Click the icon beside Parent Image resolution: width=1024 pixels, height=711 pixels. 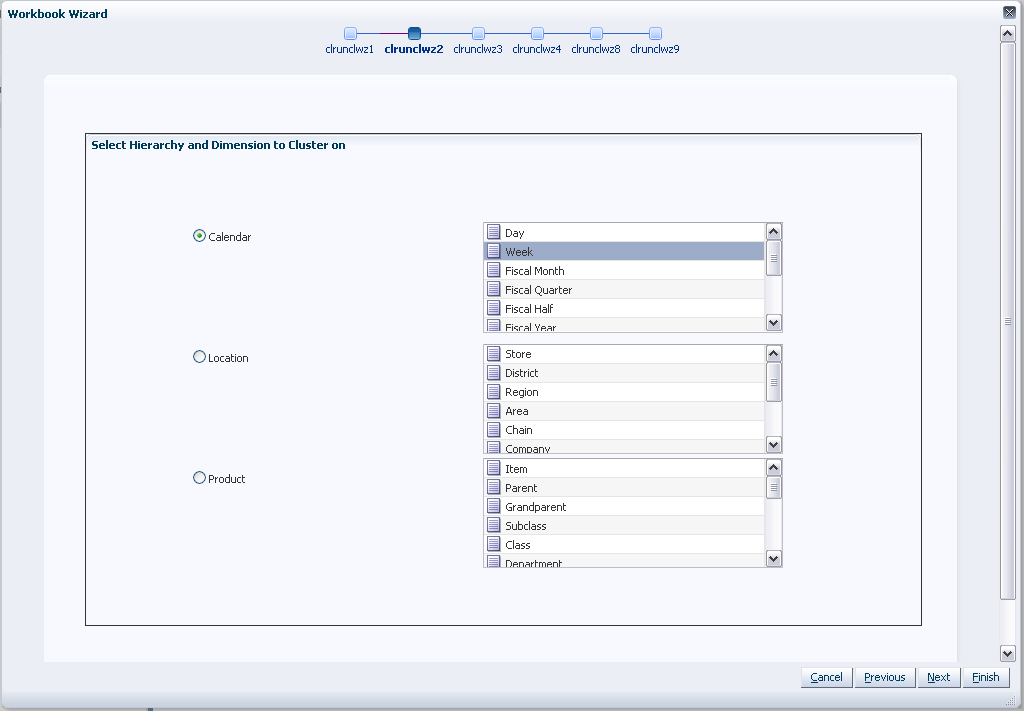click(x=494, y=487)
